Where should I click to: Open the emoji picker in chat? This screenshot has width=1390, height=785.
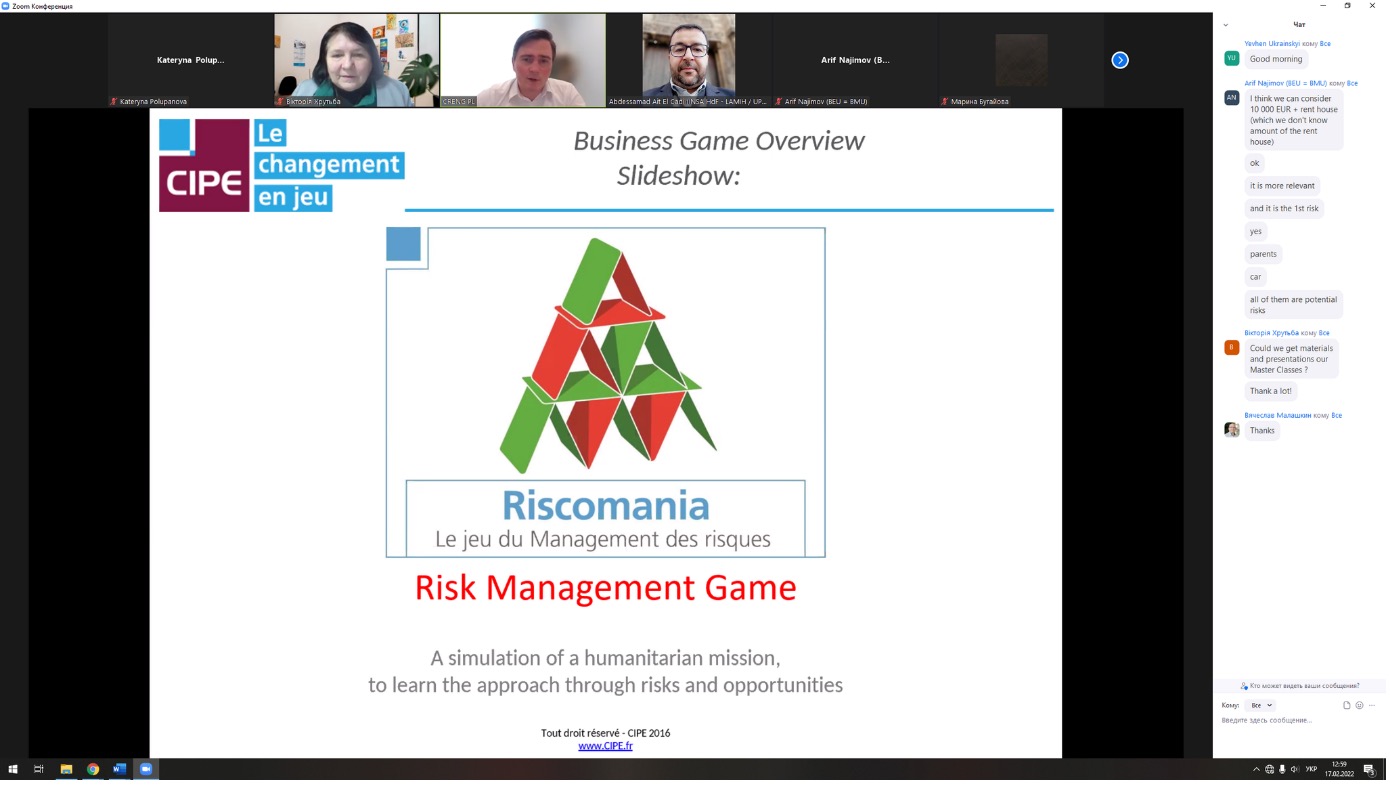pos(1359,705)
